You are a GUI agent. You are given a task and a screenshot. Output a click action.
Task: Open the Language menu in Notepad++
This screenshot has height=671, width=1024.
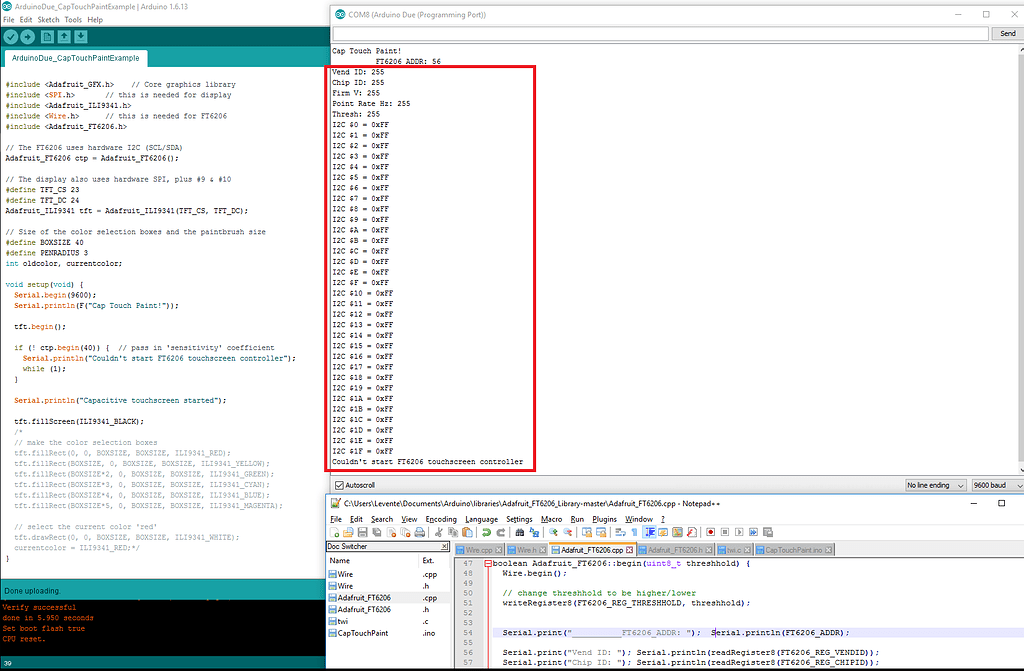[481, 519]
